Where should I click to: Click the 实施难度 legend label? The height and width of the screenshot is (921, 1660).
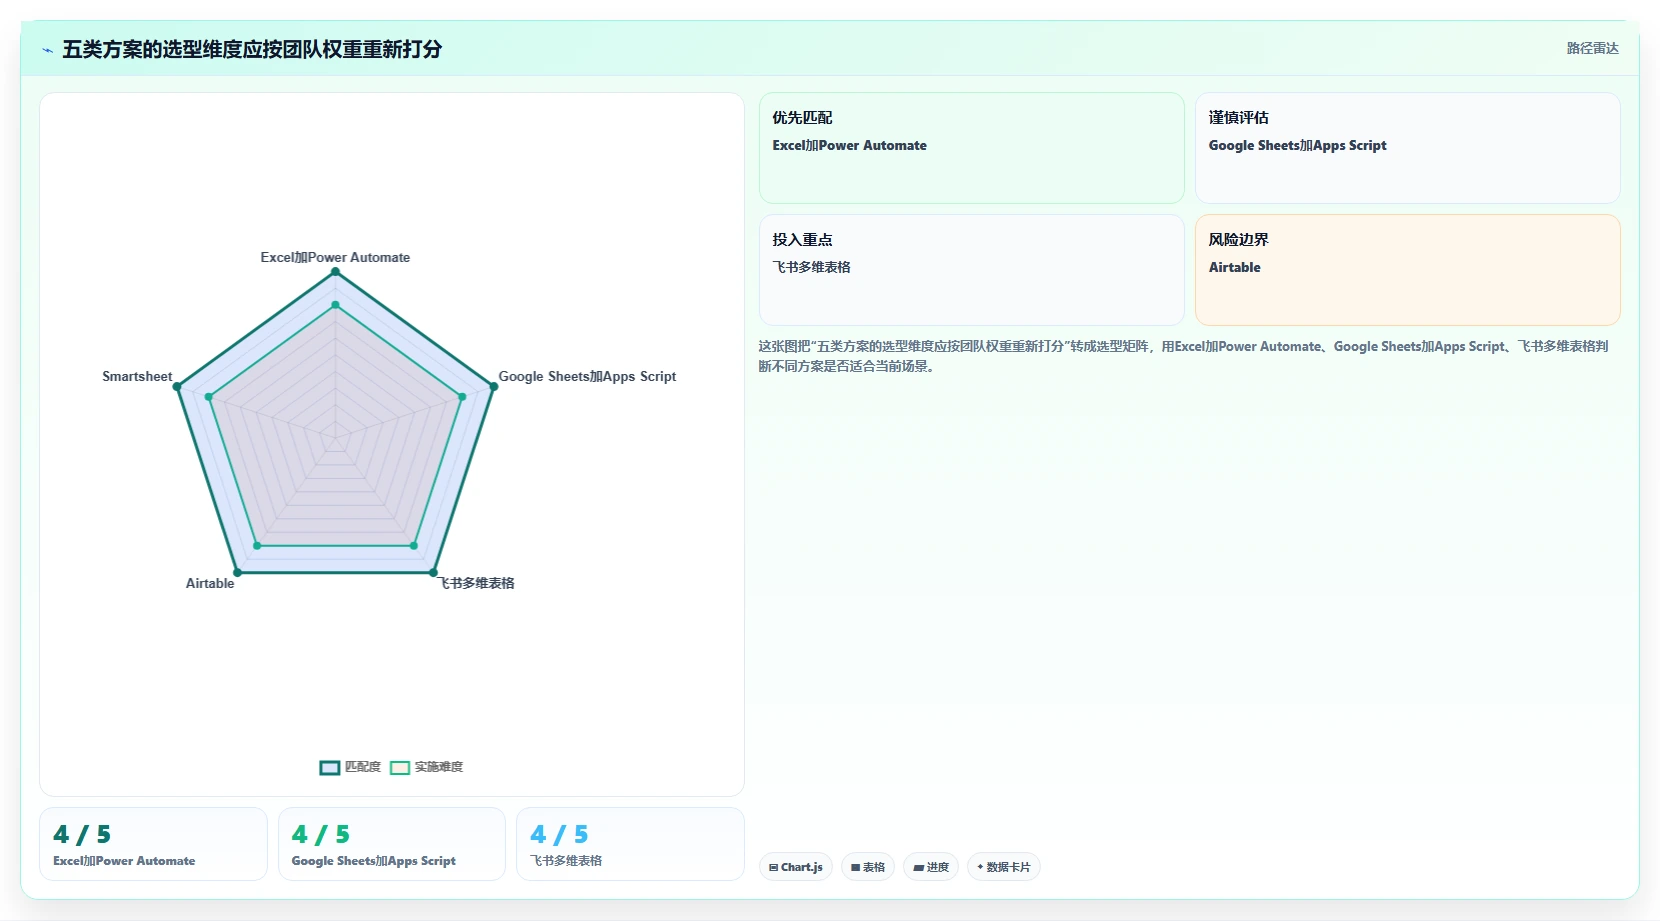click(439, 767)
